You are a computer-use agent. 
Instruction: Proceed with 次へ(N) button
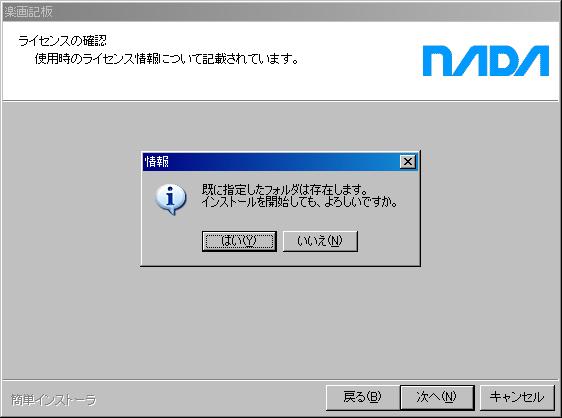[437, 397]
